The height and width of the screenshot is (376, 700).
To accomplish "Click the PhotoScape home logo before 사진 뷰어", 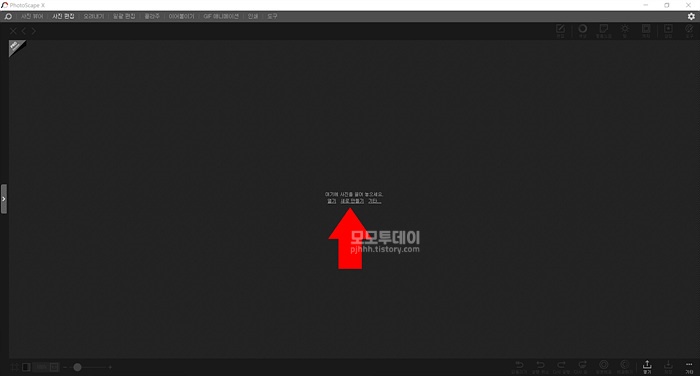I will coord(8,16).
